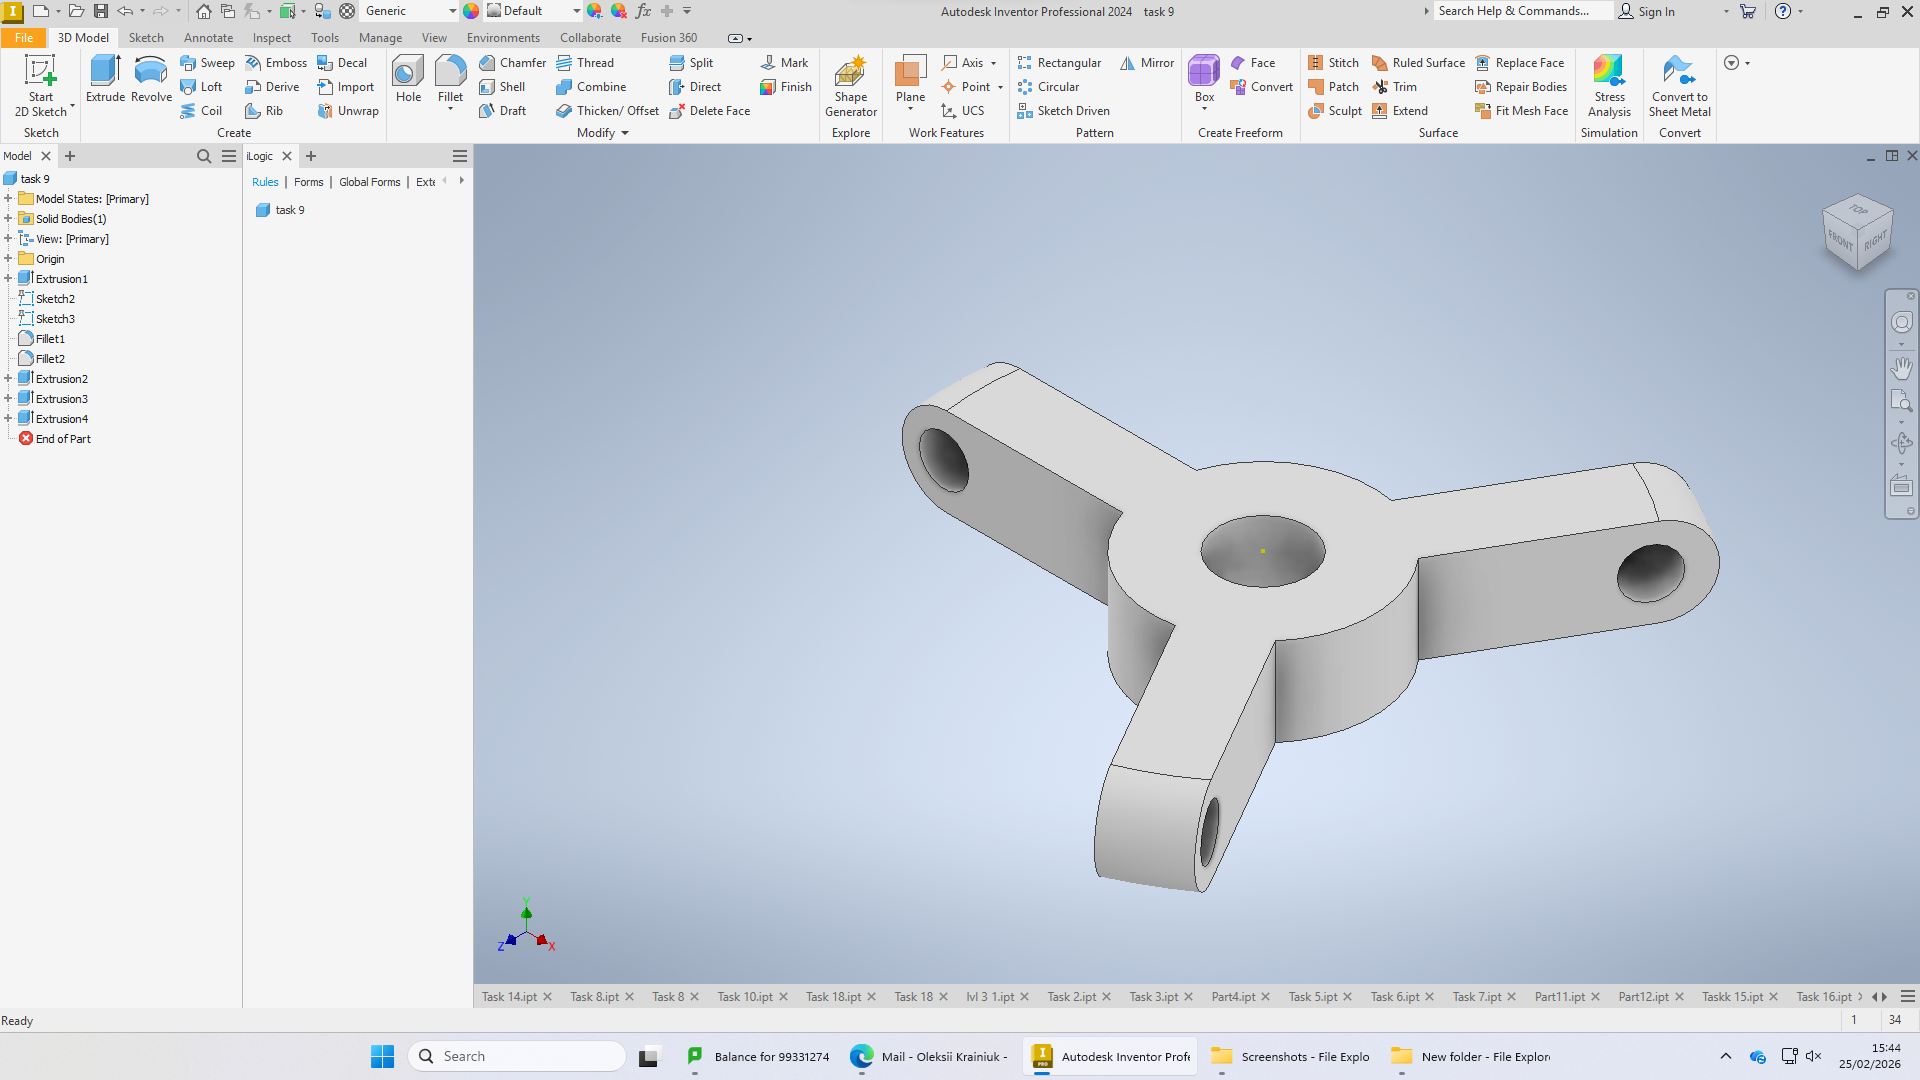Use the Thread tool
This screenshot has height=1080, width=1920.
coord(585,63)
